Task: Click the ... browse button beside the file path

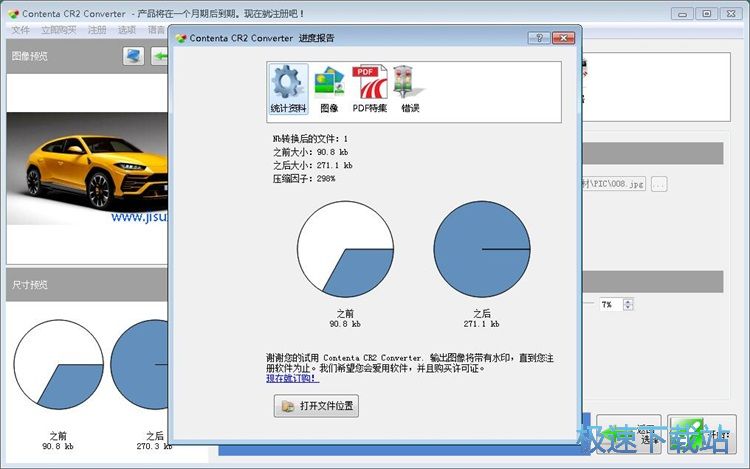Action: coord(659,184)
